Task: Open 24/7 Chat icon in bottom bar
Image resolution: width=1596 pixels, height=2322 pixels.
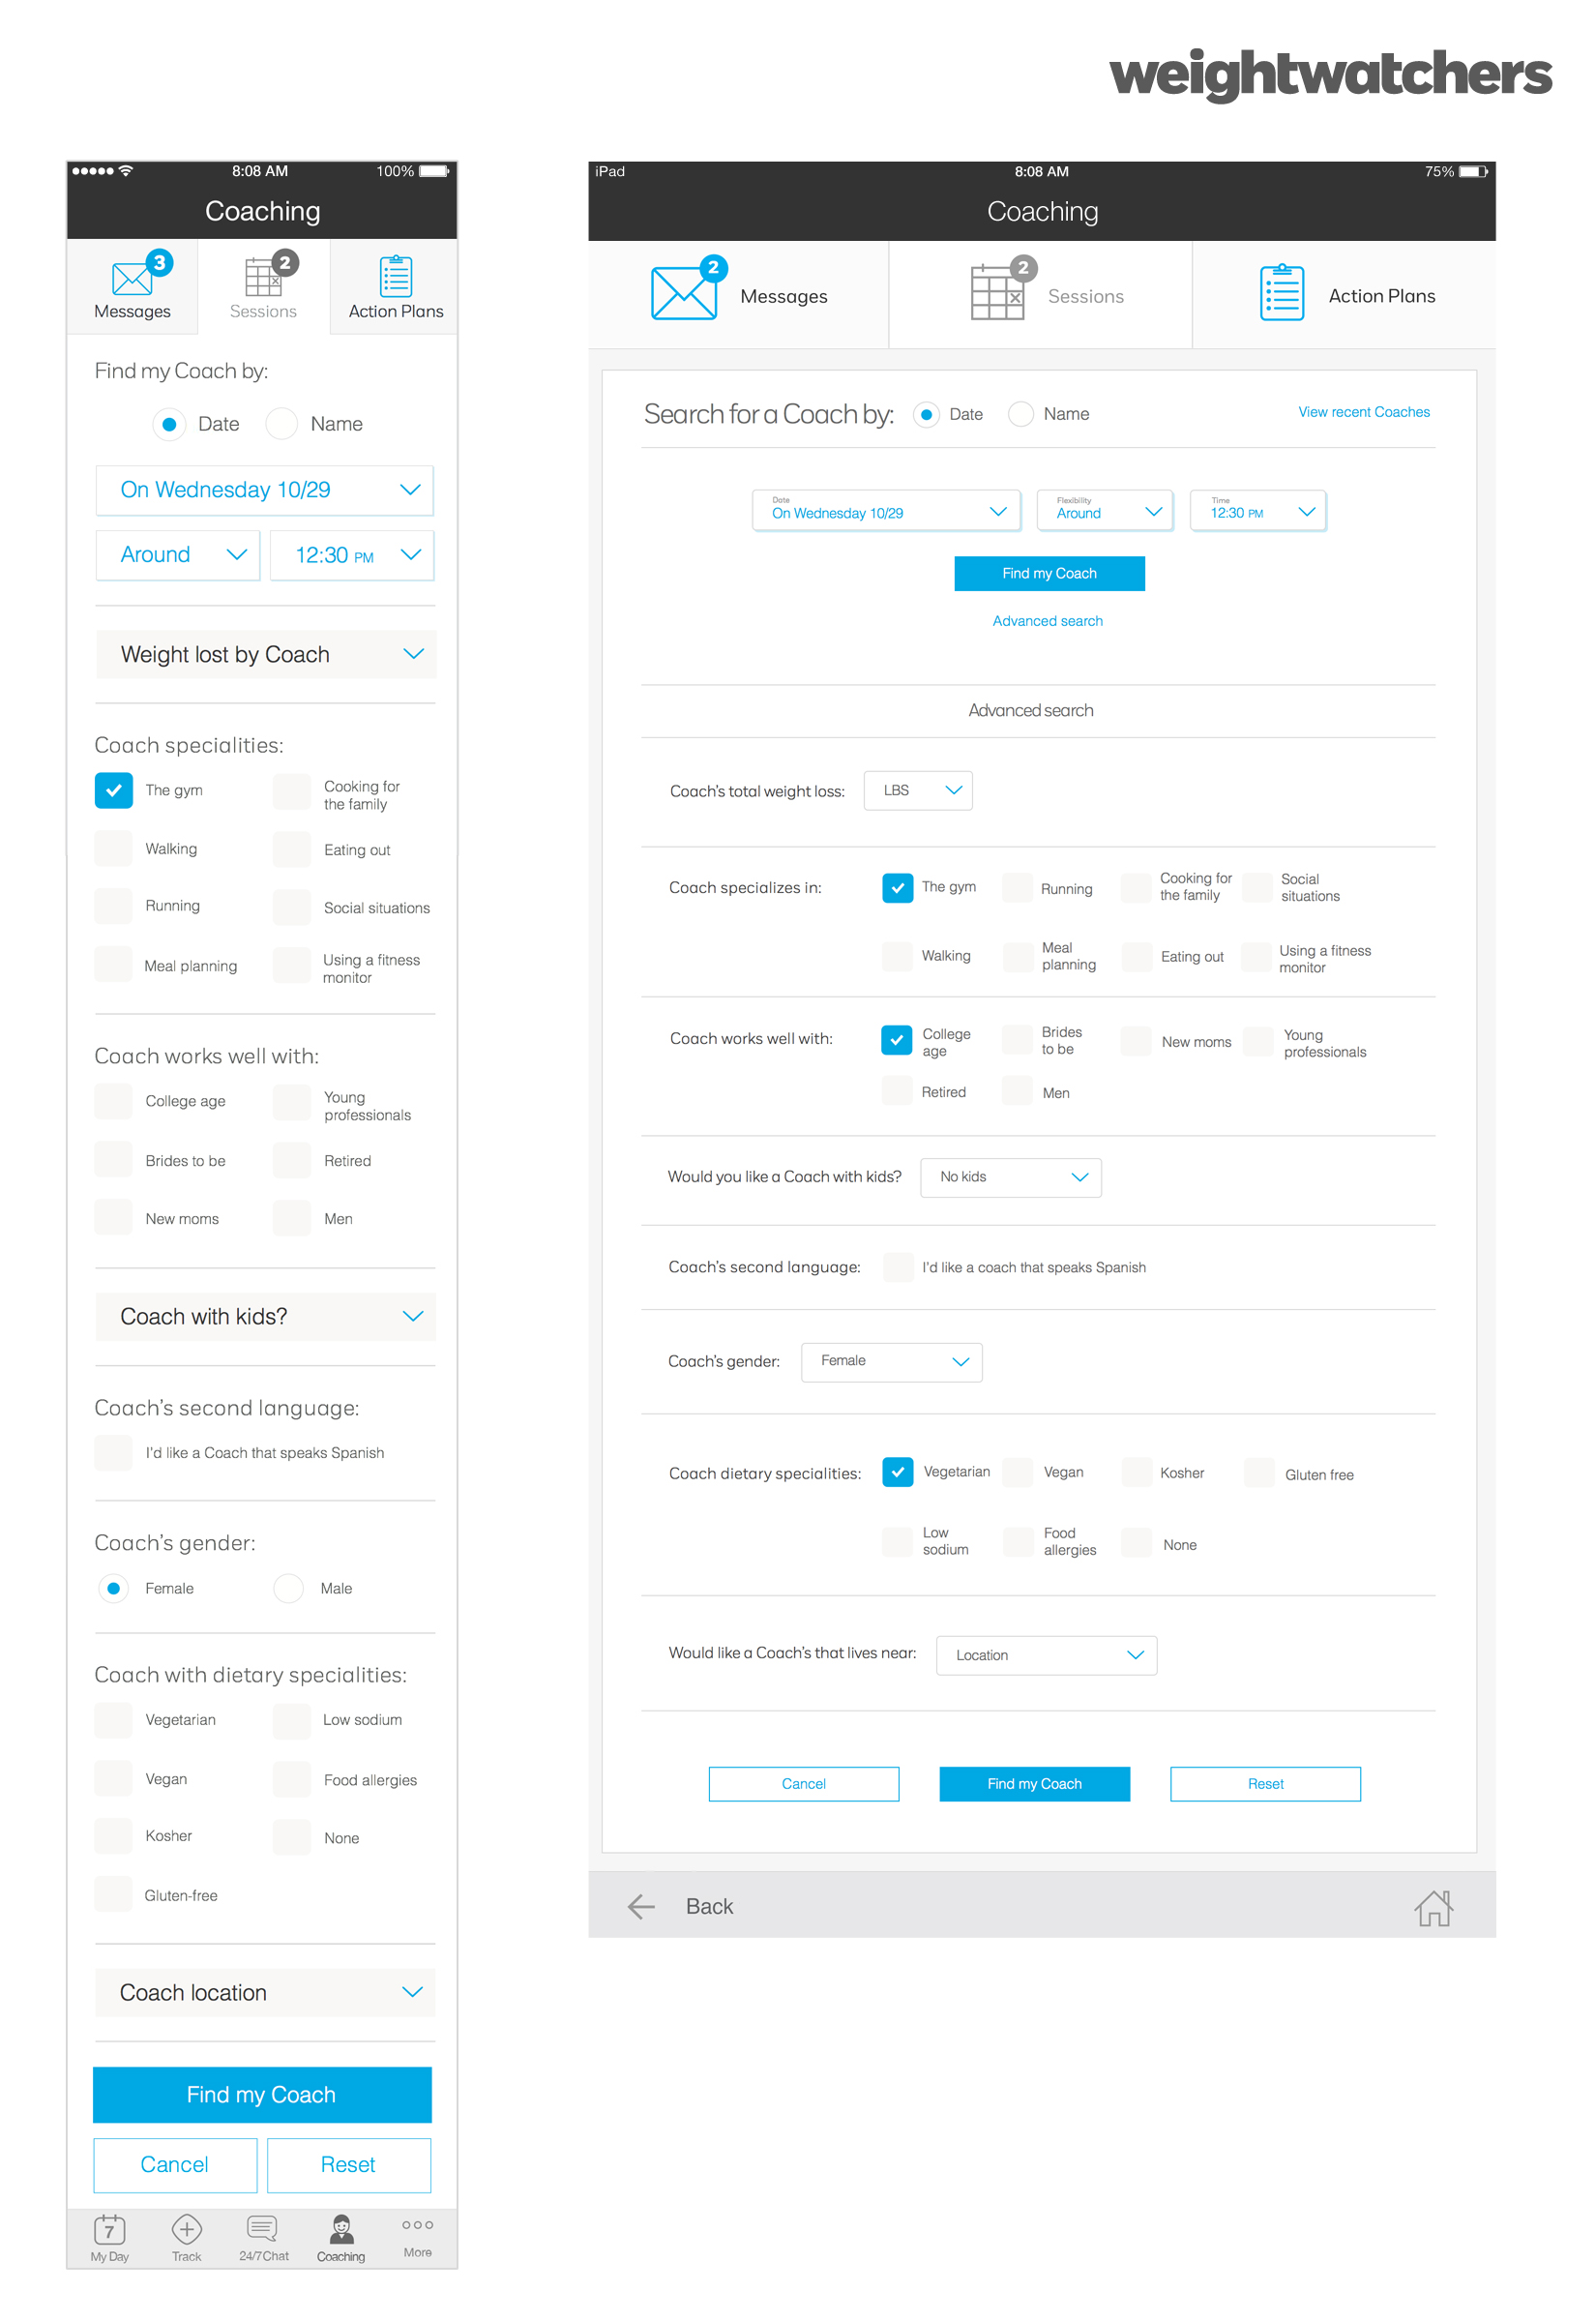Action: [262, 2228]
